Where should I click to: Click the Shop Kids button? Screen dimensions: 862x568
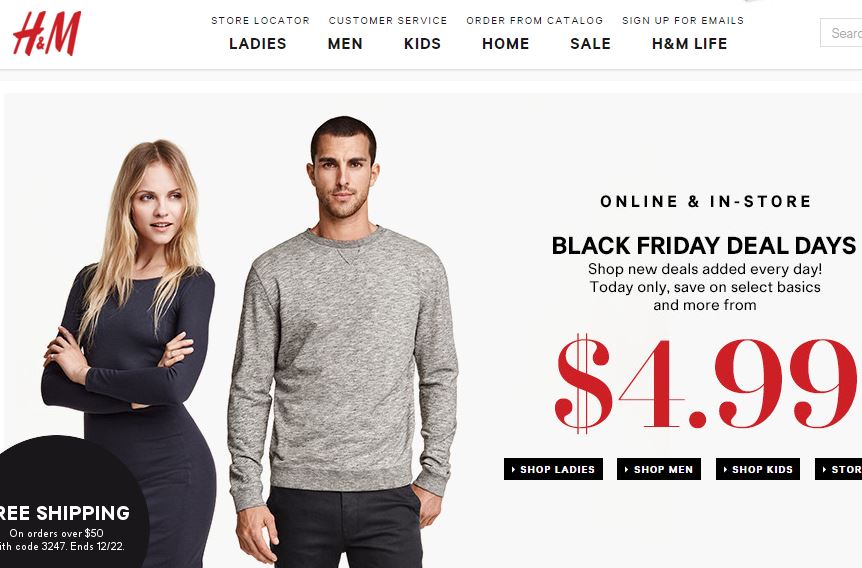point(758,469)
